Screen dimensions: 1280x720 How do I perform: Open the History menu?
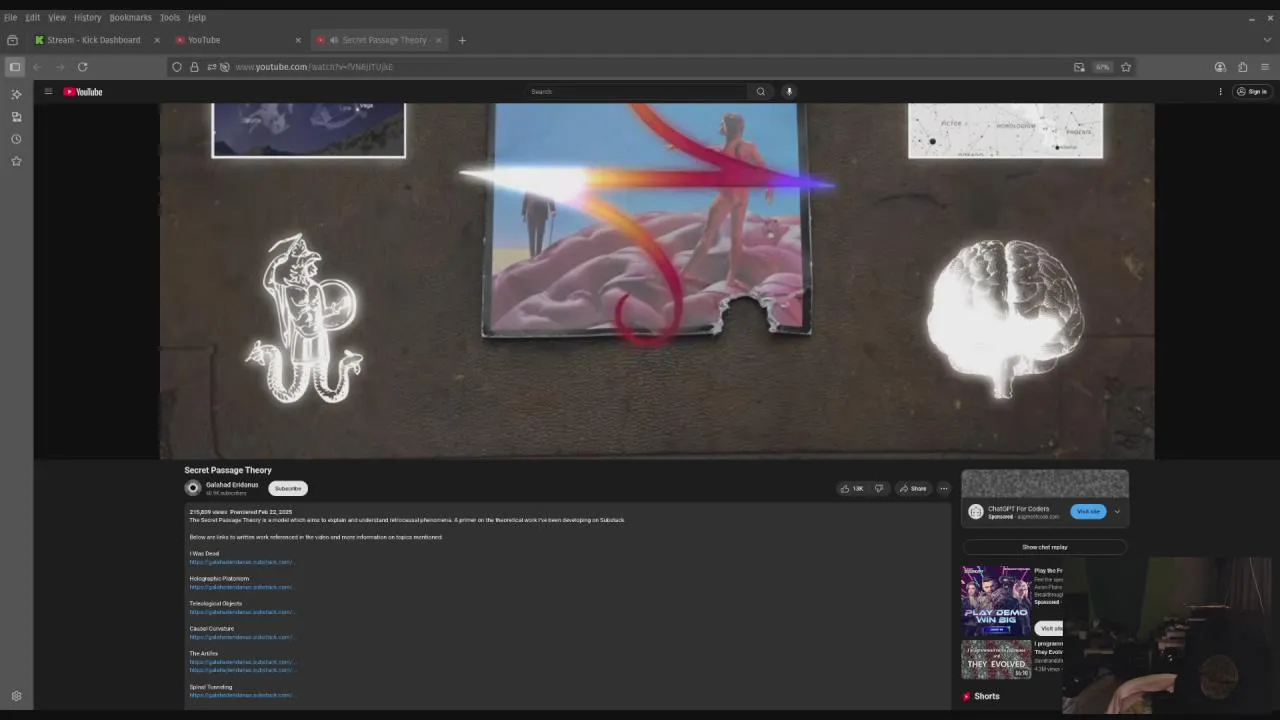point(88,17)
